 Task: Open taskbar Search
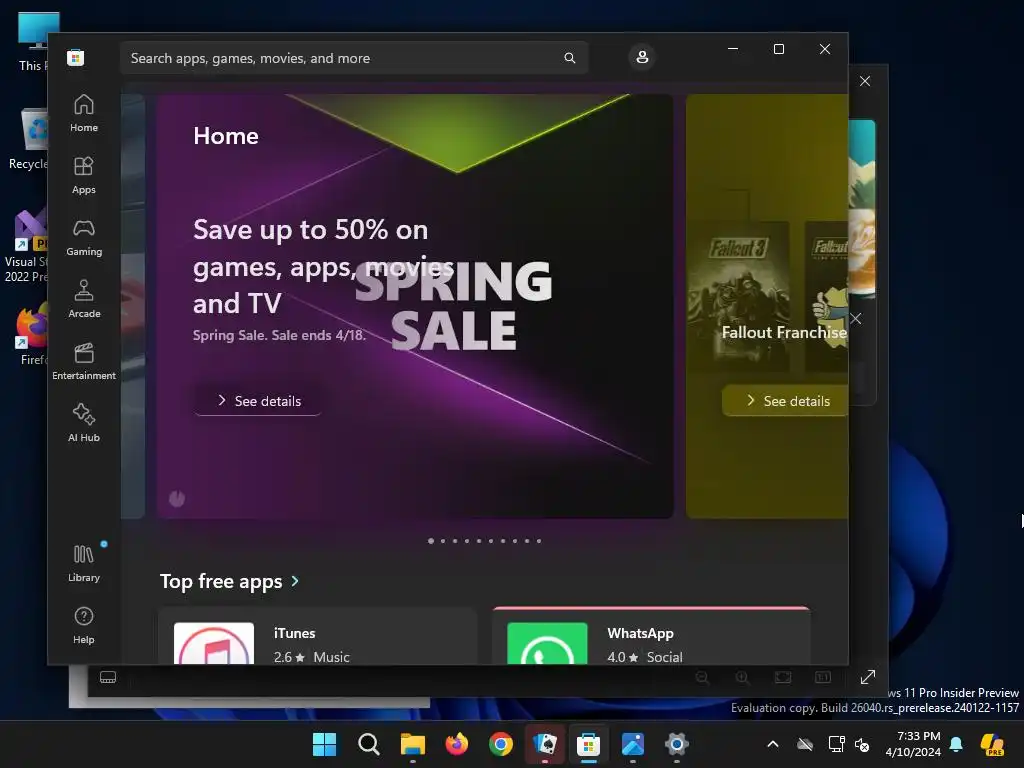click(369, 744)
